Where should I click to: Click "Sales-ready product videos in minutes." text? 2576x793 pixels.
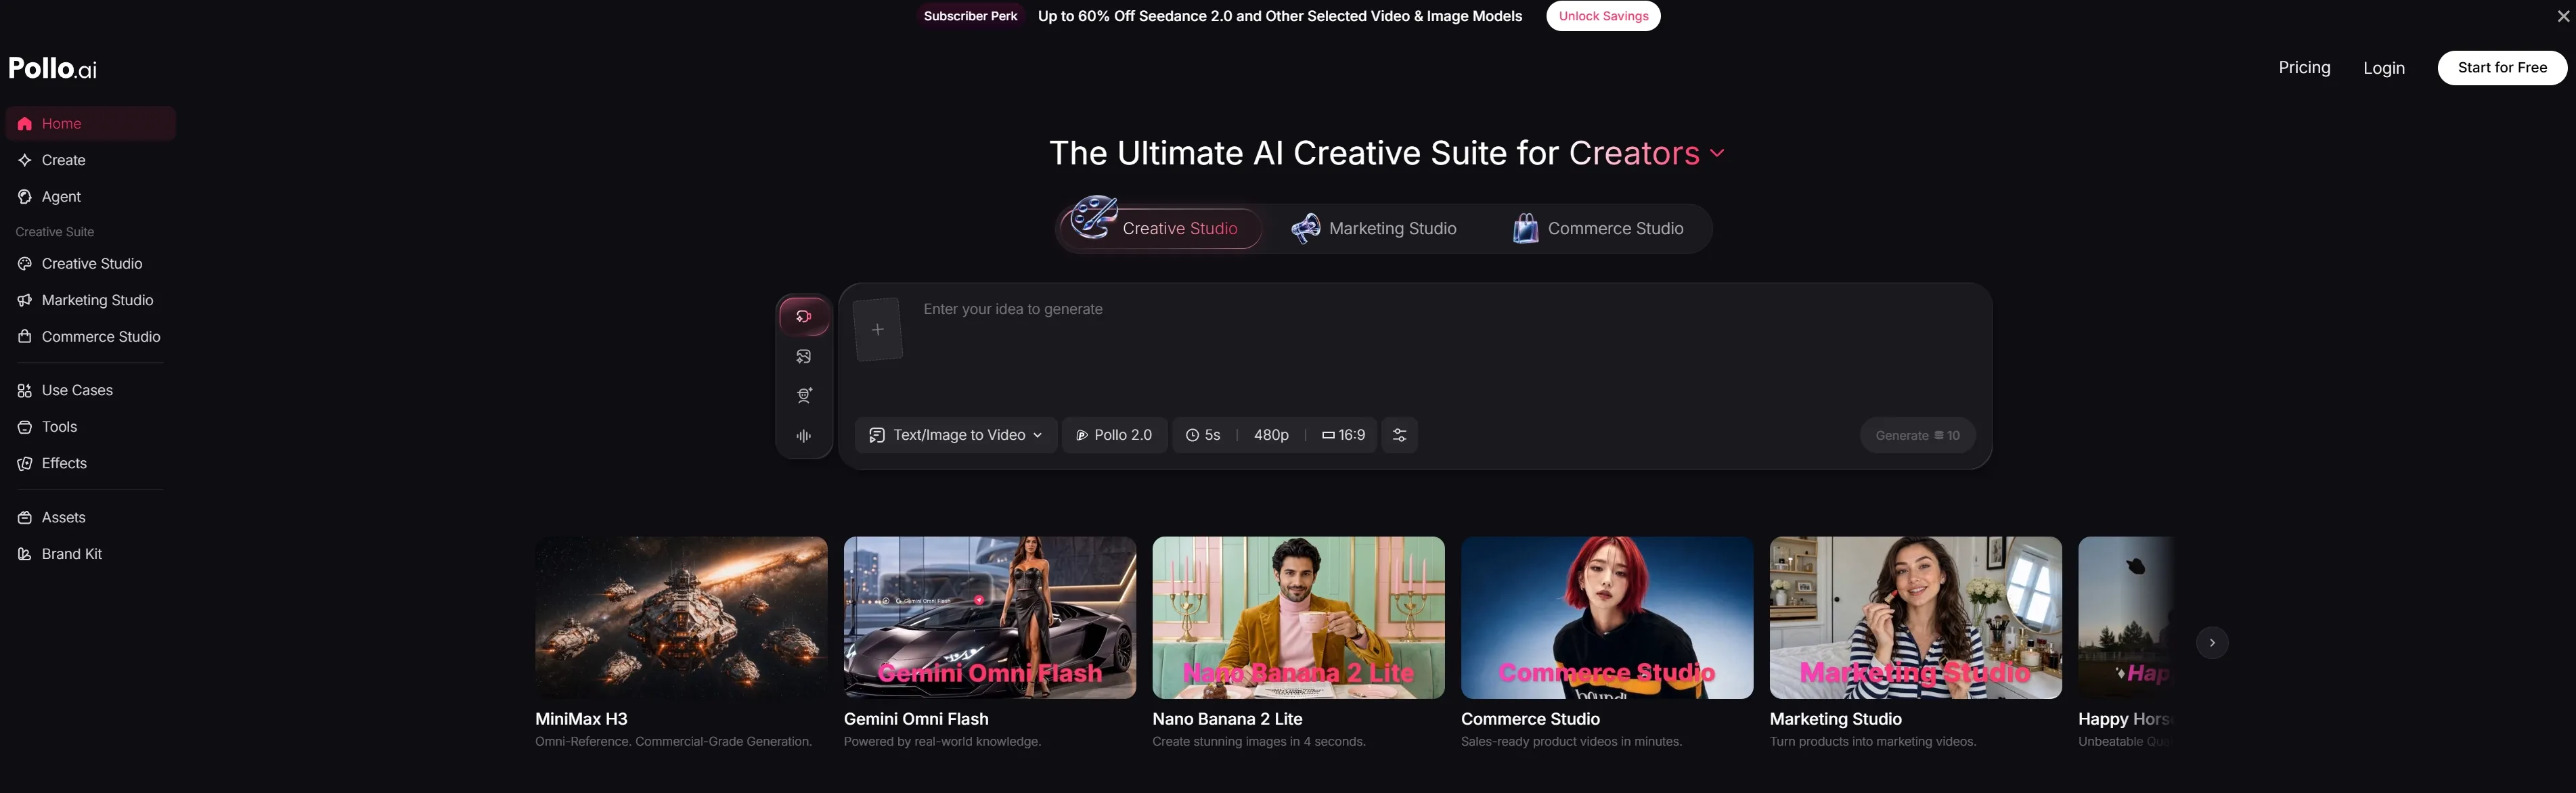(1571, 742)
